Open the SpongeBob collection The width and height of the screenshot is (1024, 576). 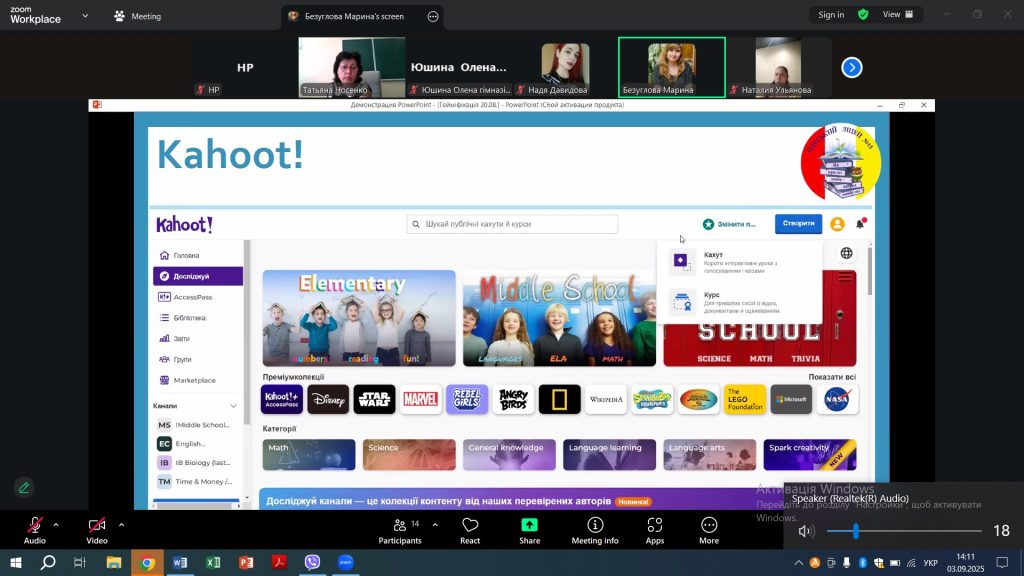point(652,399)
